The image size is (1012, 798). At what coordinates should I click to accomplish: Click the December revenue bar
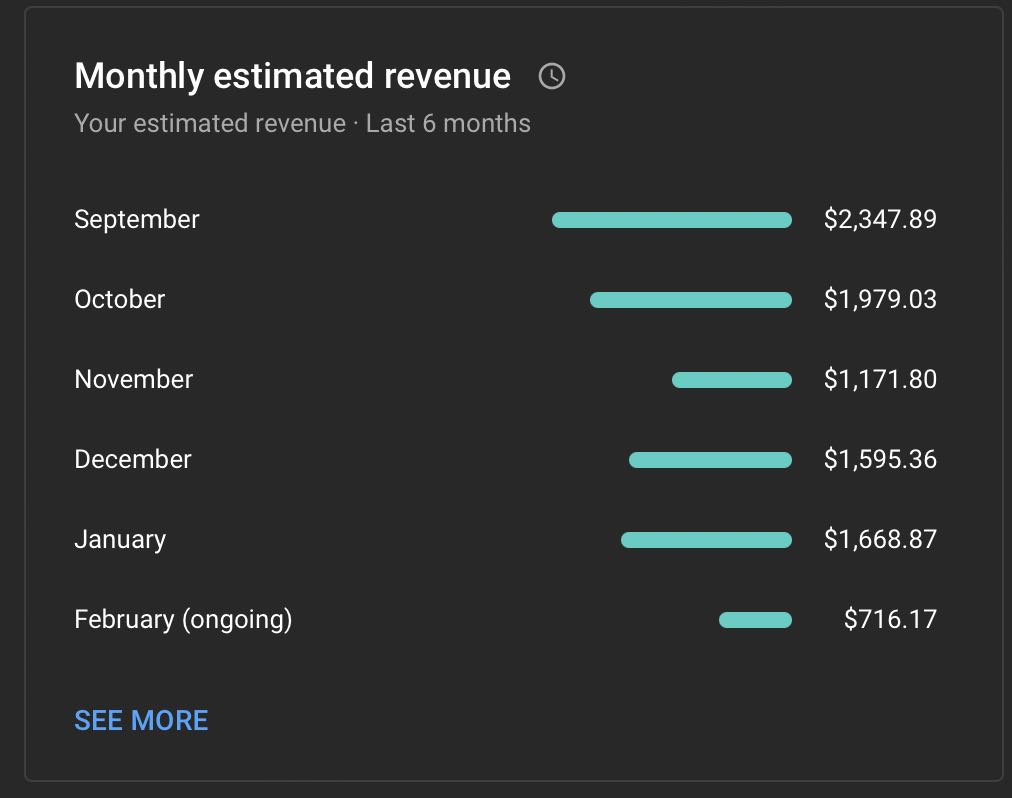click(711, 460)
